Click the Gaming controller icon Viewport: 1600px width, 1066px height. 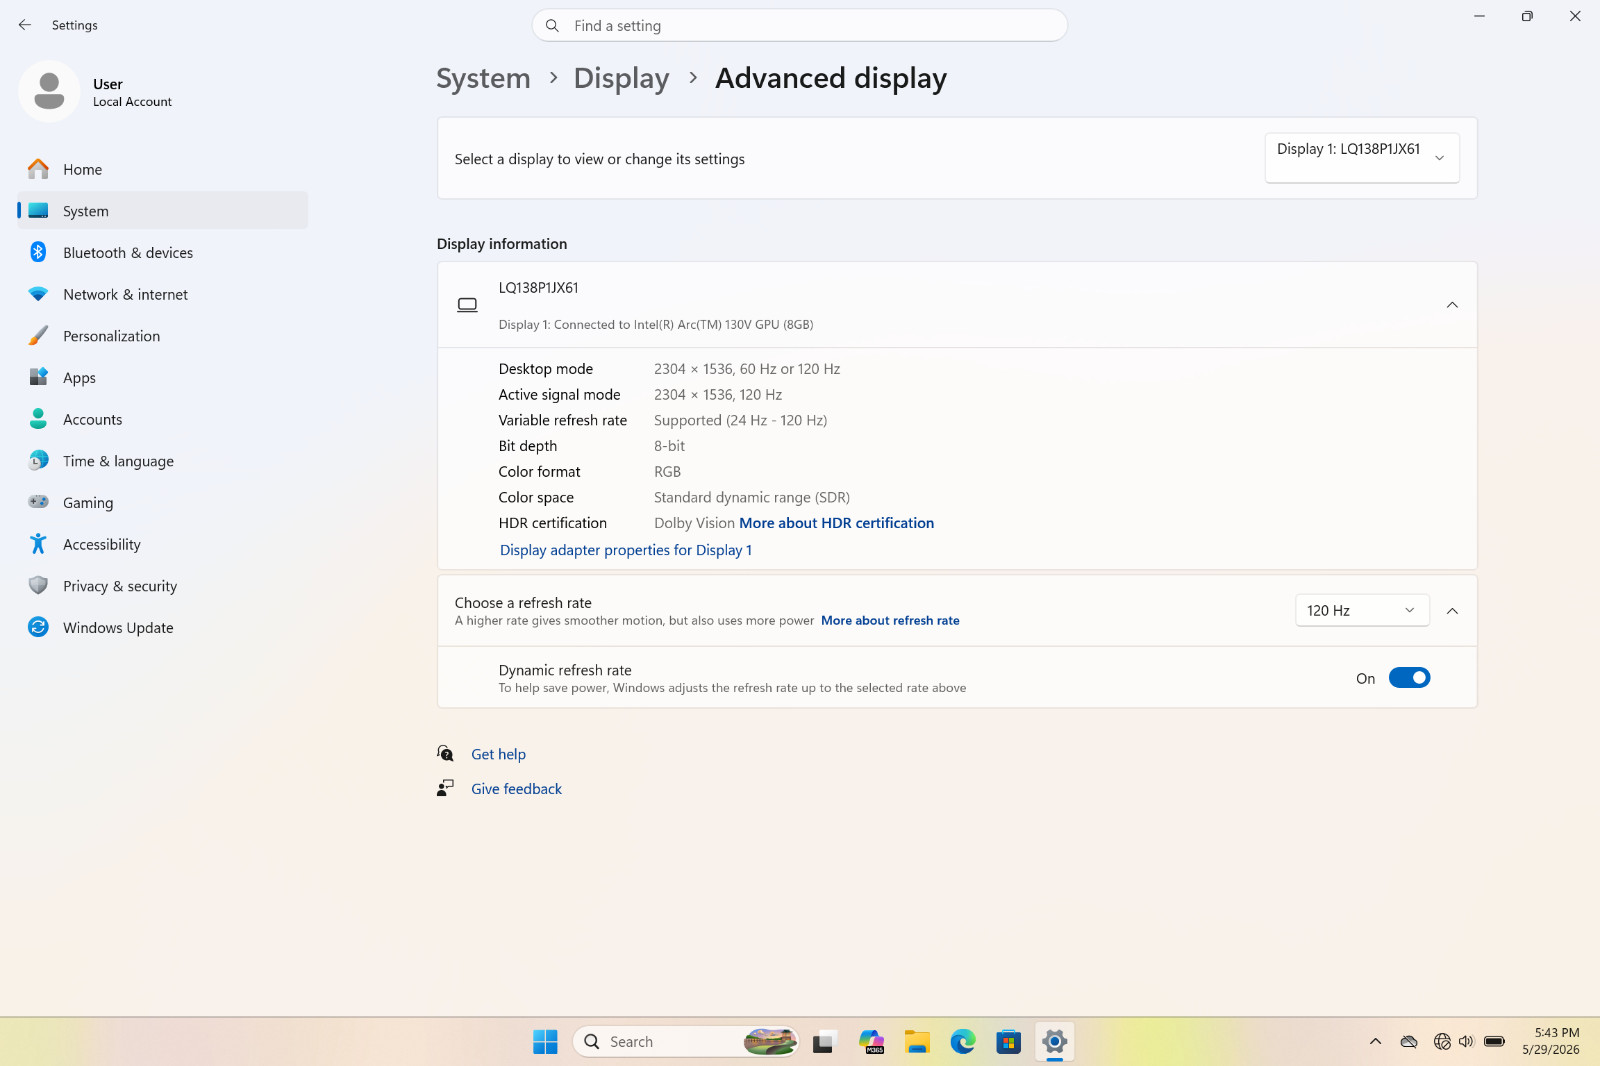[38, 502]
